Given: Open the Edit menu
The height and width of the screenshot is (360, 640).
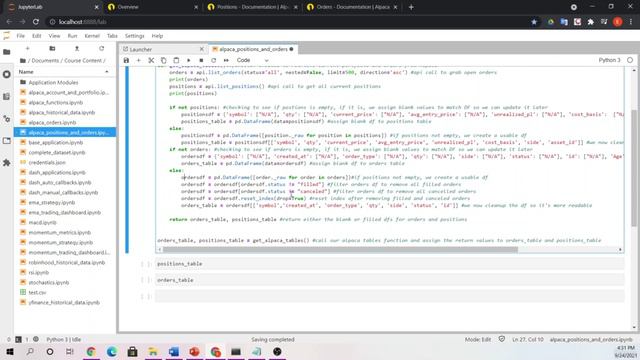Looking at the screenshot, I should tap(37, 36).
